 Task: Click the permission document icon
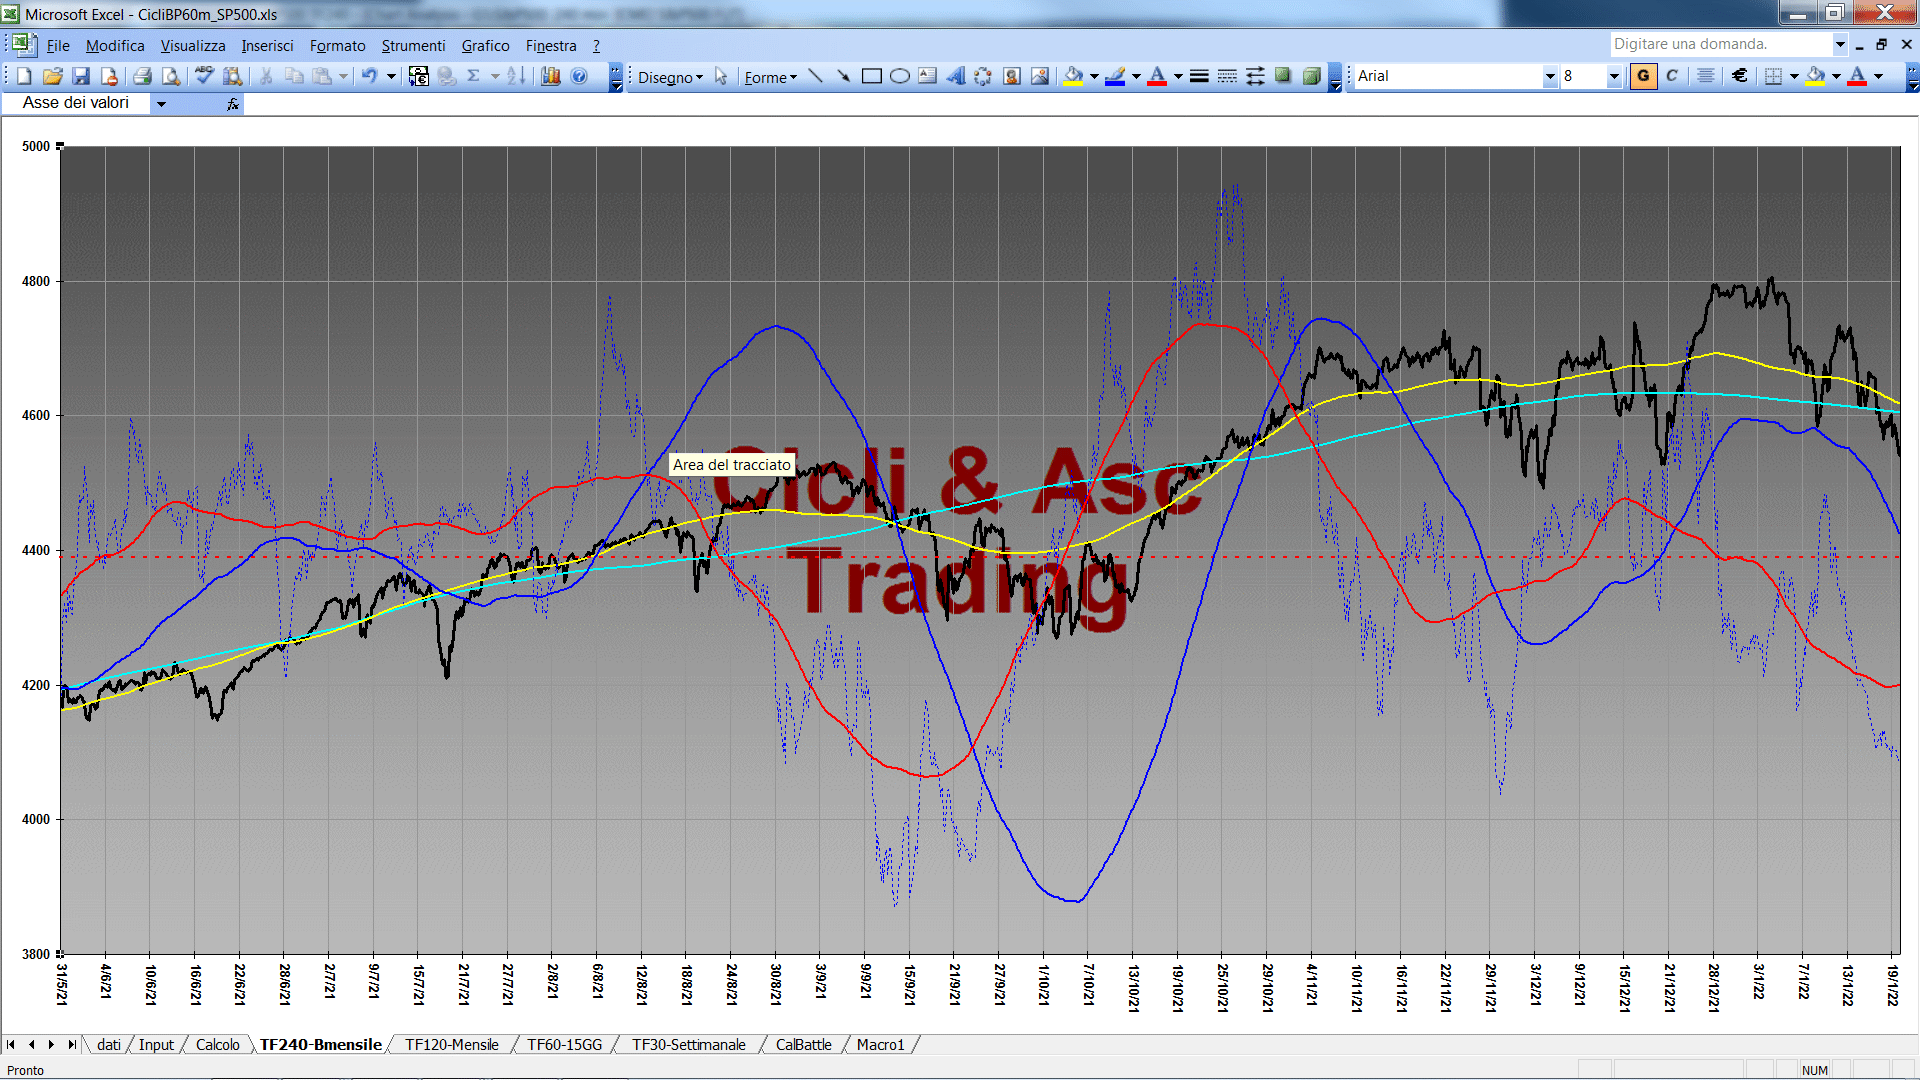(x=109, y=76)
